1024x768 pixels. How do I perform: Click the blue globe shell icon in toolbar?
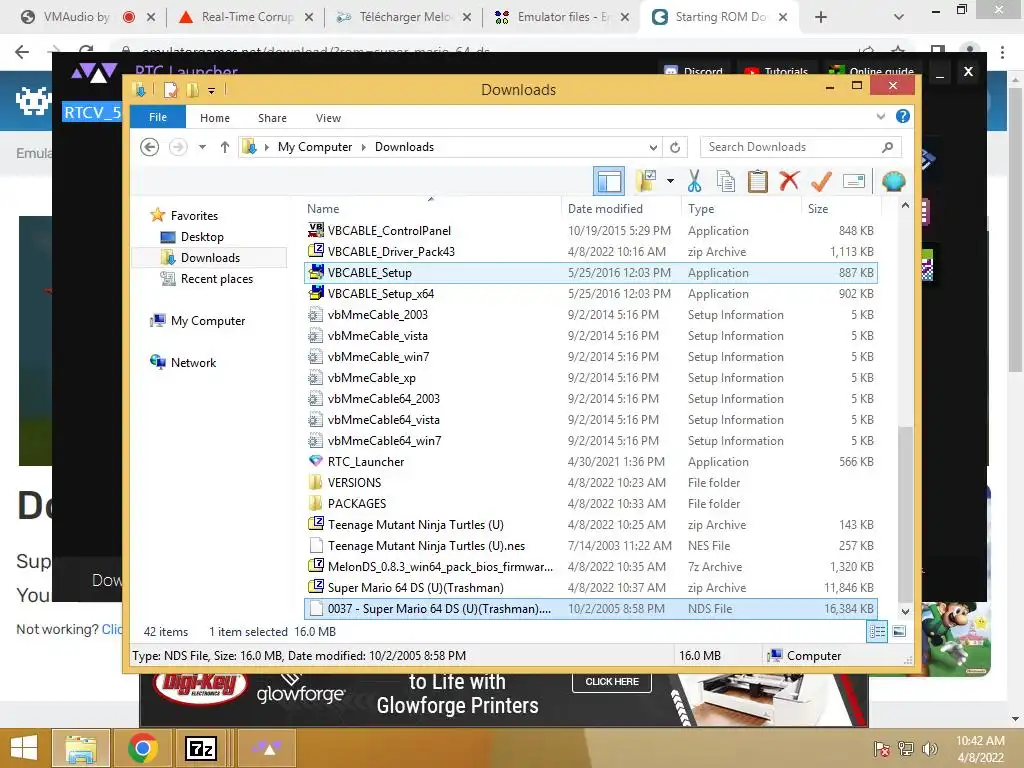pyautogui.click(x=893, y=181)
